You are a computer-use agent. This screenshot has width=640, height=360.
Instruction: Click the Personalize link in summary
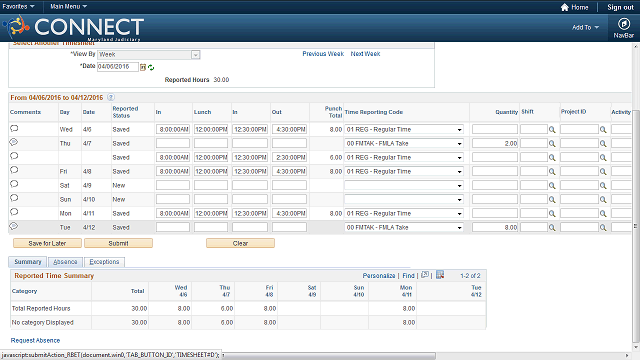[x=379, y=276]
